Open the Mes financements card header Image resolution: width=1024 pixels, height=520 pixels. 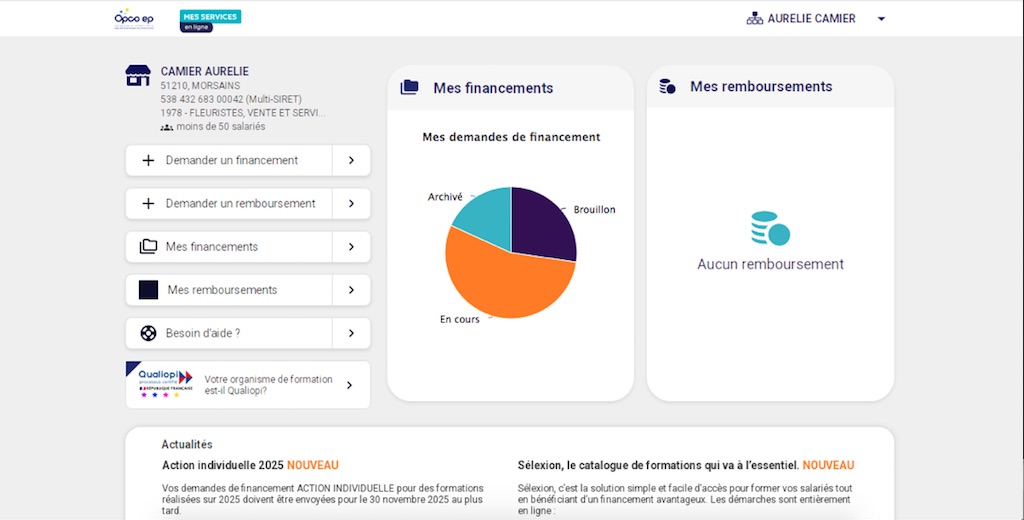[x=493, y=88]
